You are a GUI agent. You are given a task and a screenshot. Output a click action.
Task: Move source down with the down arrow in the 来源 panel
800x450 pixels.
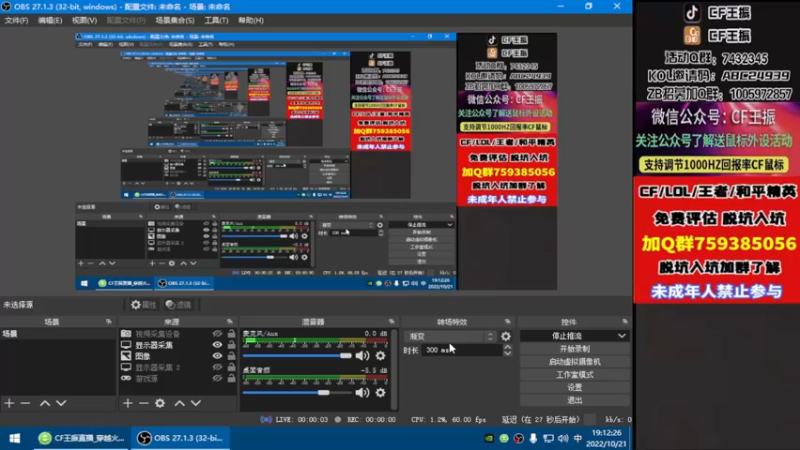pyautogui.click(x=196, y=403)
